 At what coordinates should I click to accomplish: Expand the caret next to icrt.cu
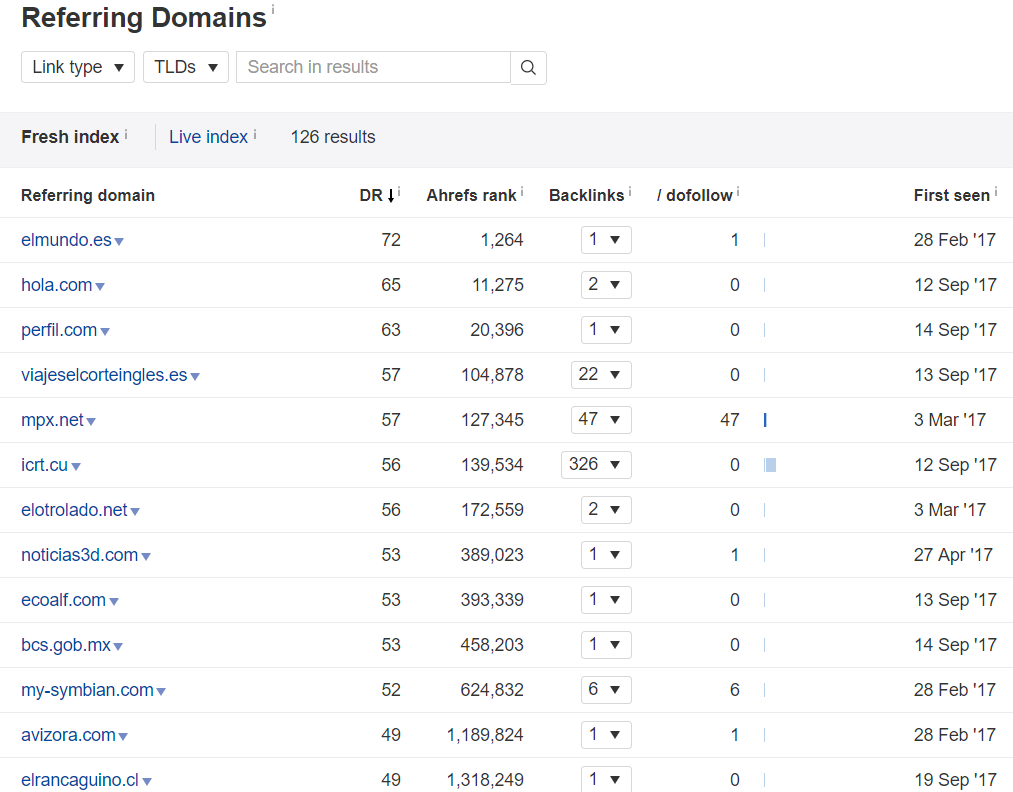click(x=76, y=466)
